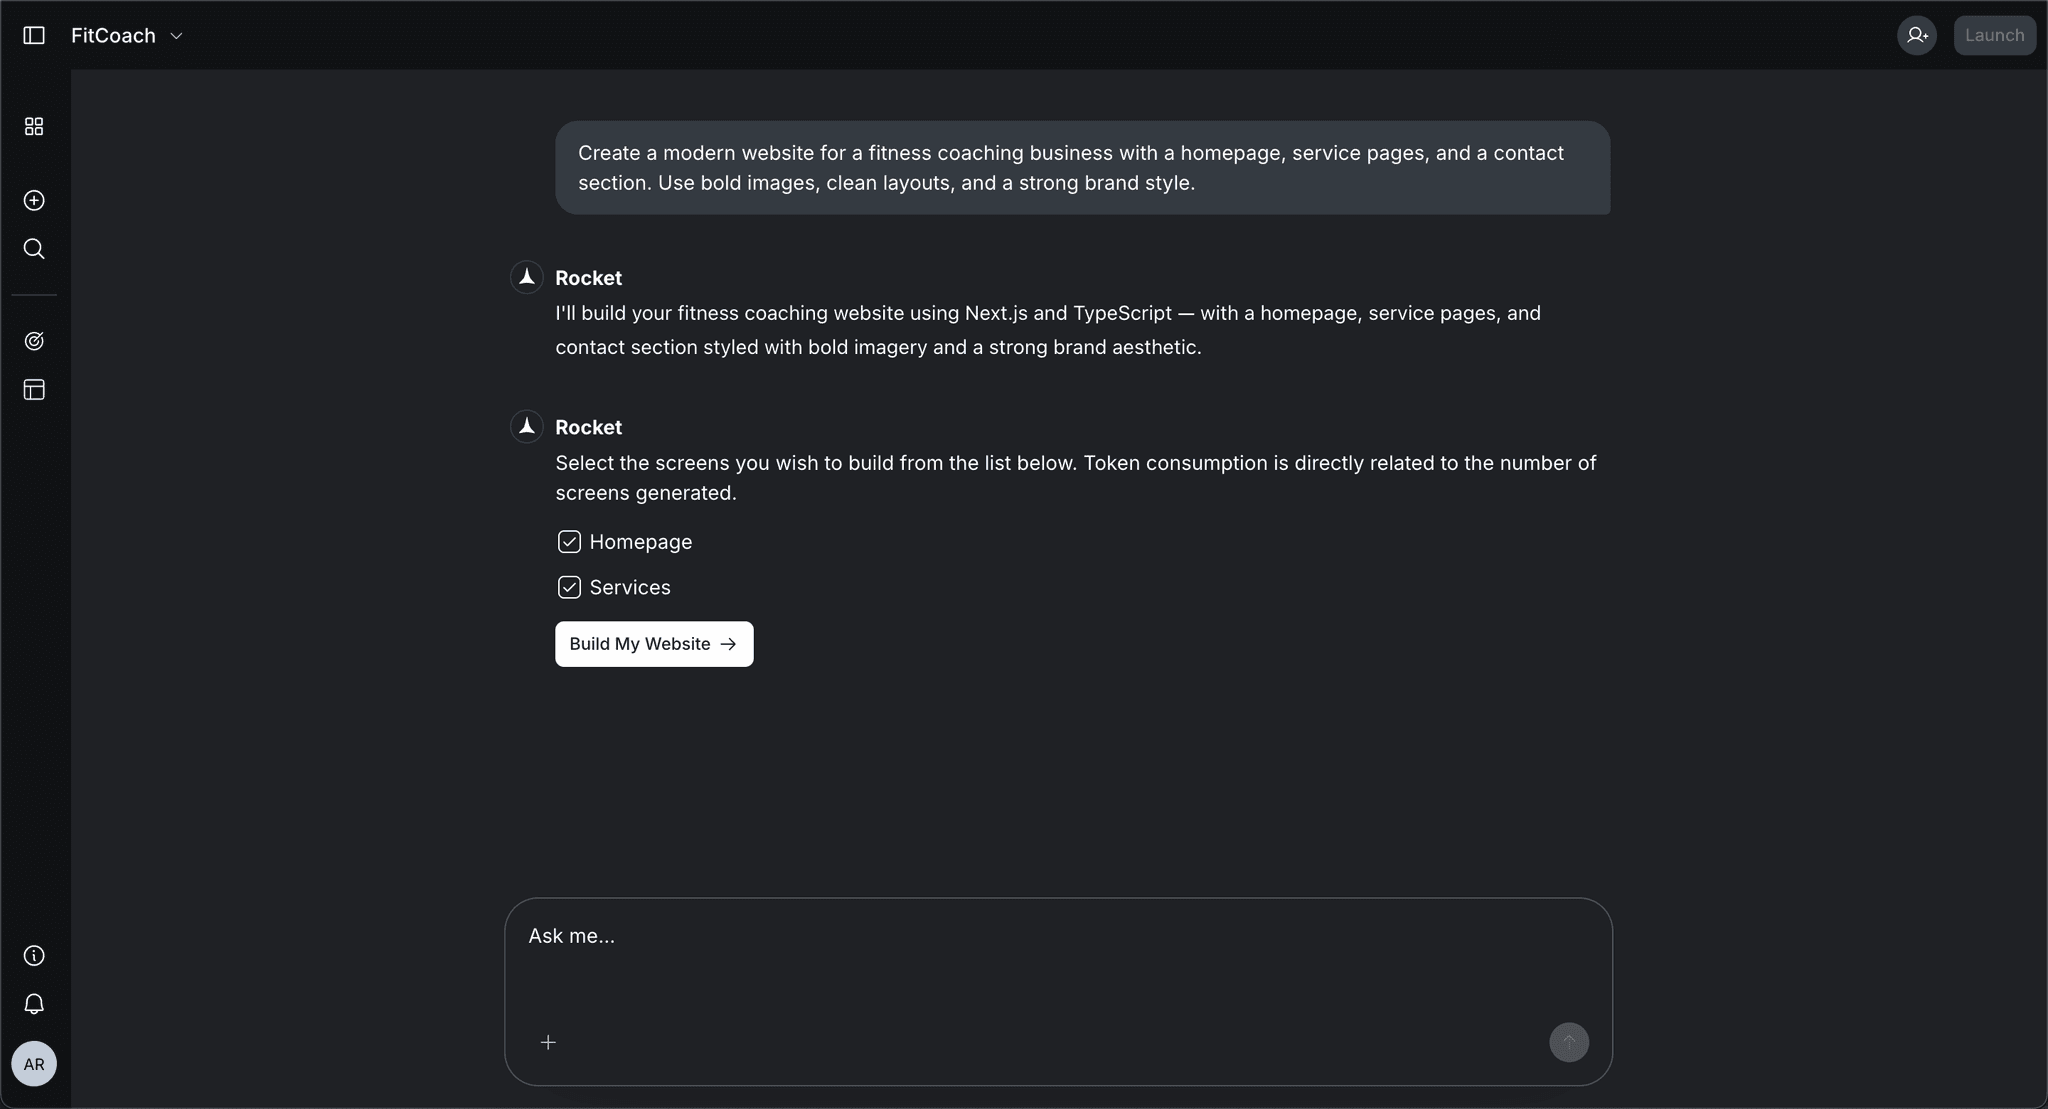The height and width of the screenshot is (1109, 2048).
Task: Uncheck the Services checkbox
Action: click(x=569, y=587)
